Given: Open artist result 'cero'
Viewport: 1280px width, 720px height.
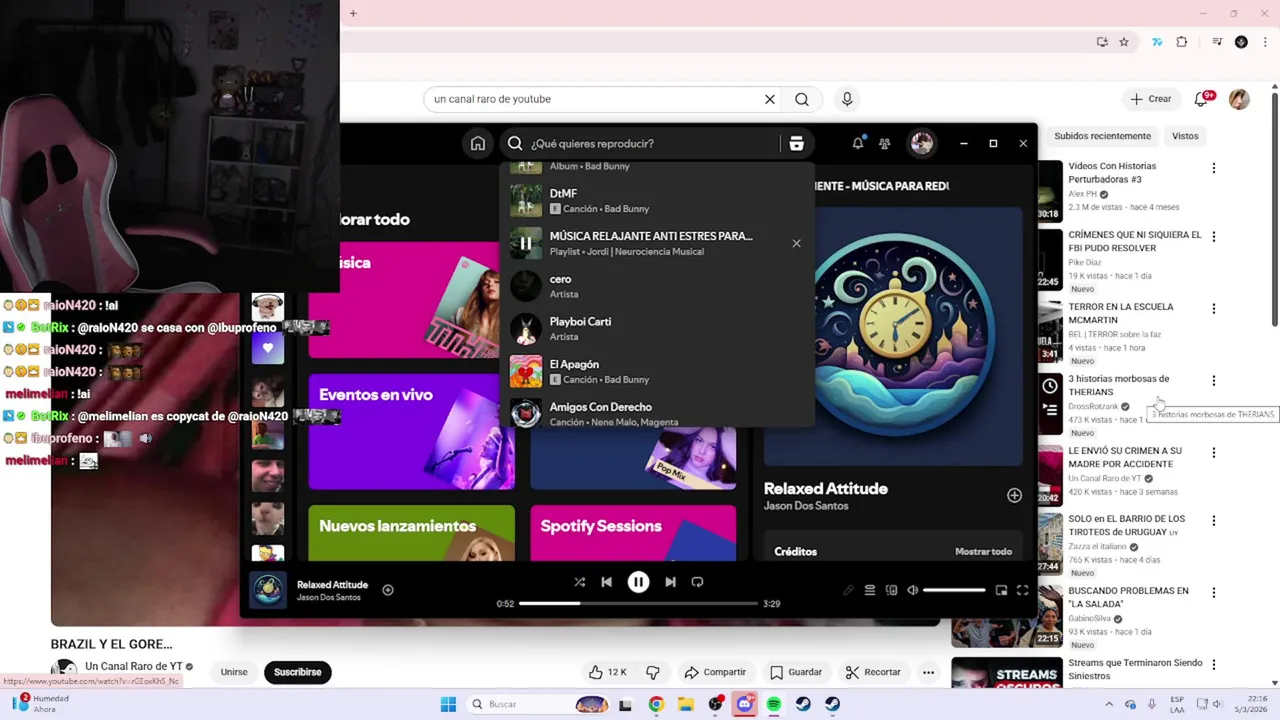Looking at the screenshot, I should coord(657,286).
